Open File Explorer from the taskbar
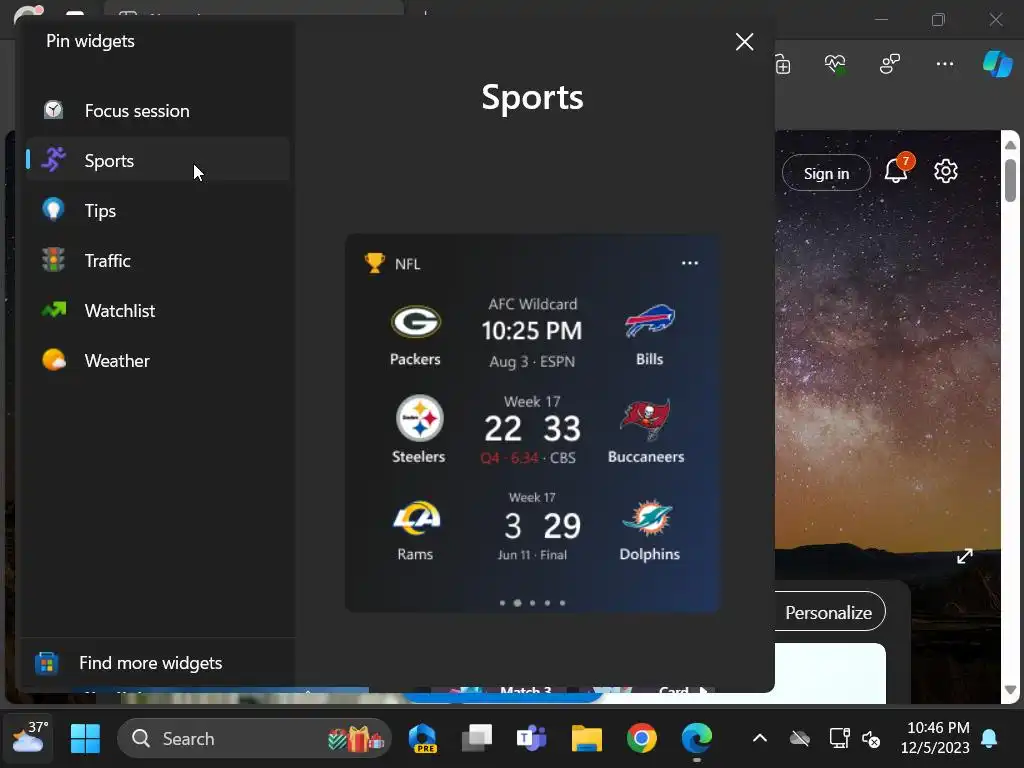The width and height of the screenshot is (1024, 768). 586,739
